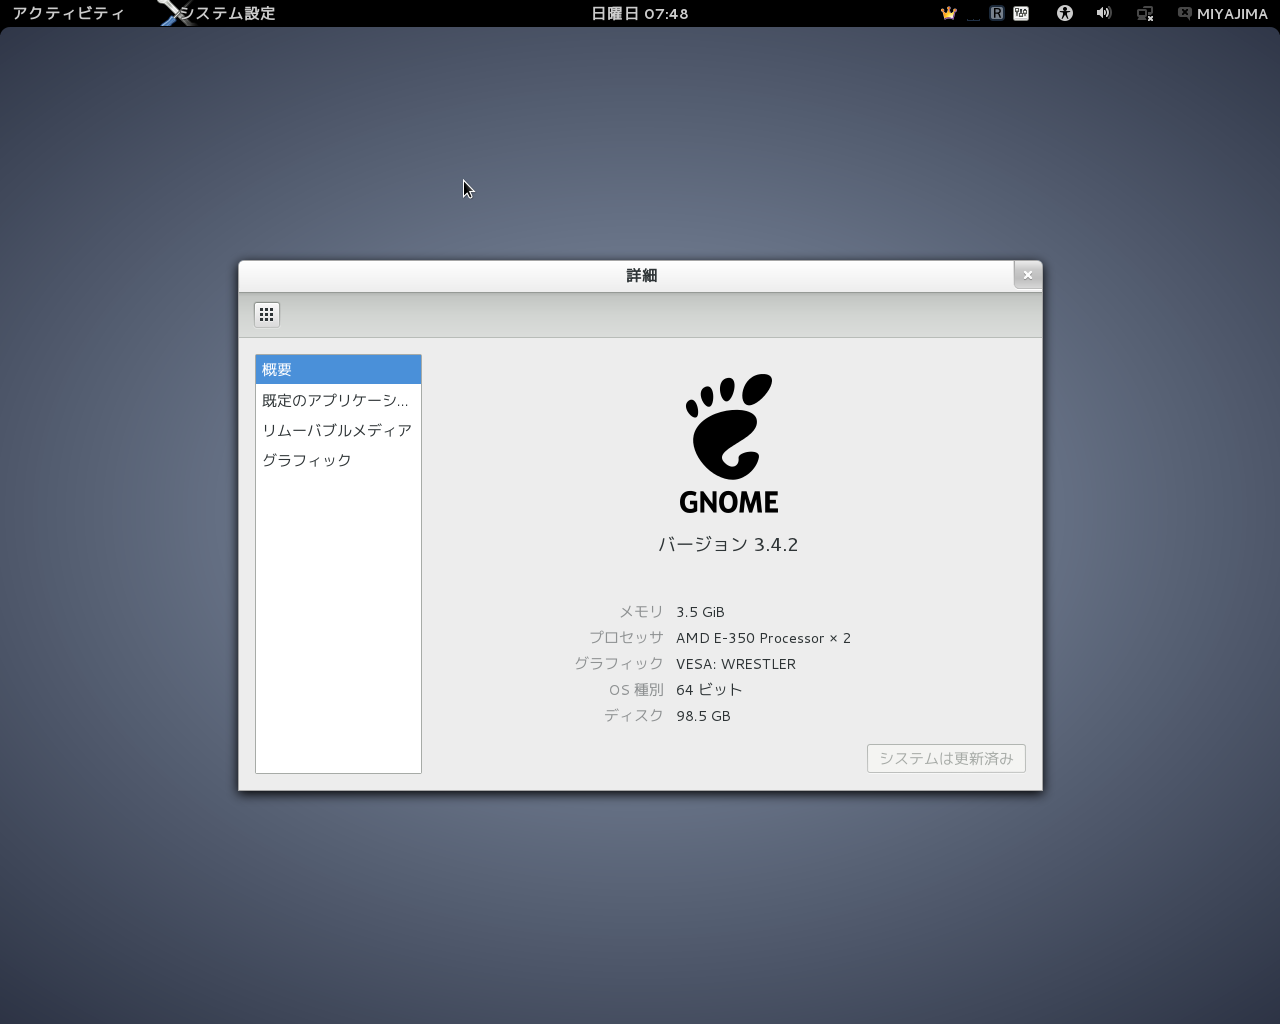Click the all settings grid icon

266,314
